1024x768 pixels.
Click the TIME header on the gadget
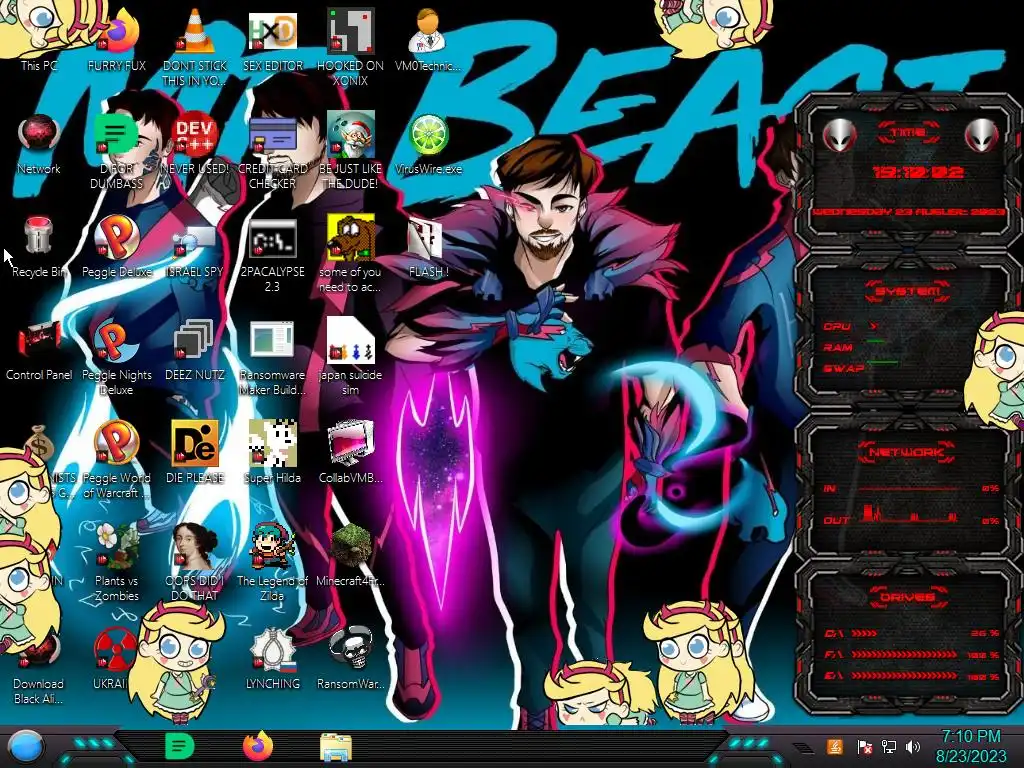pyautogui.click(x=908, y=133)
